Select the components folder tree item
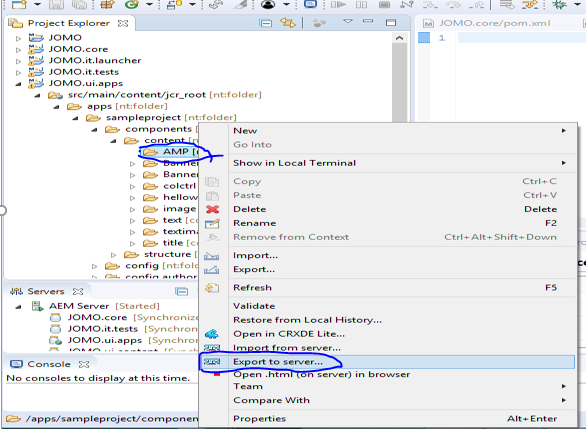The image size is (586, 429). 159,129
